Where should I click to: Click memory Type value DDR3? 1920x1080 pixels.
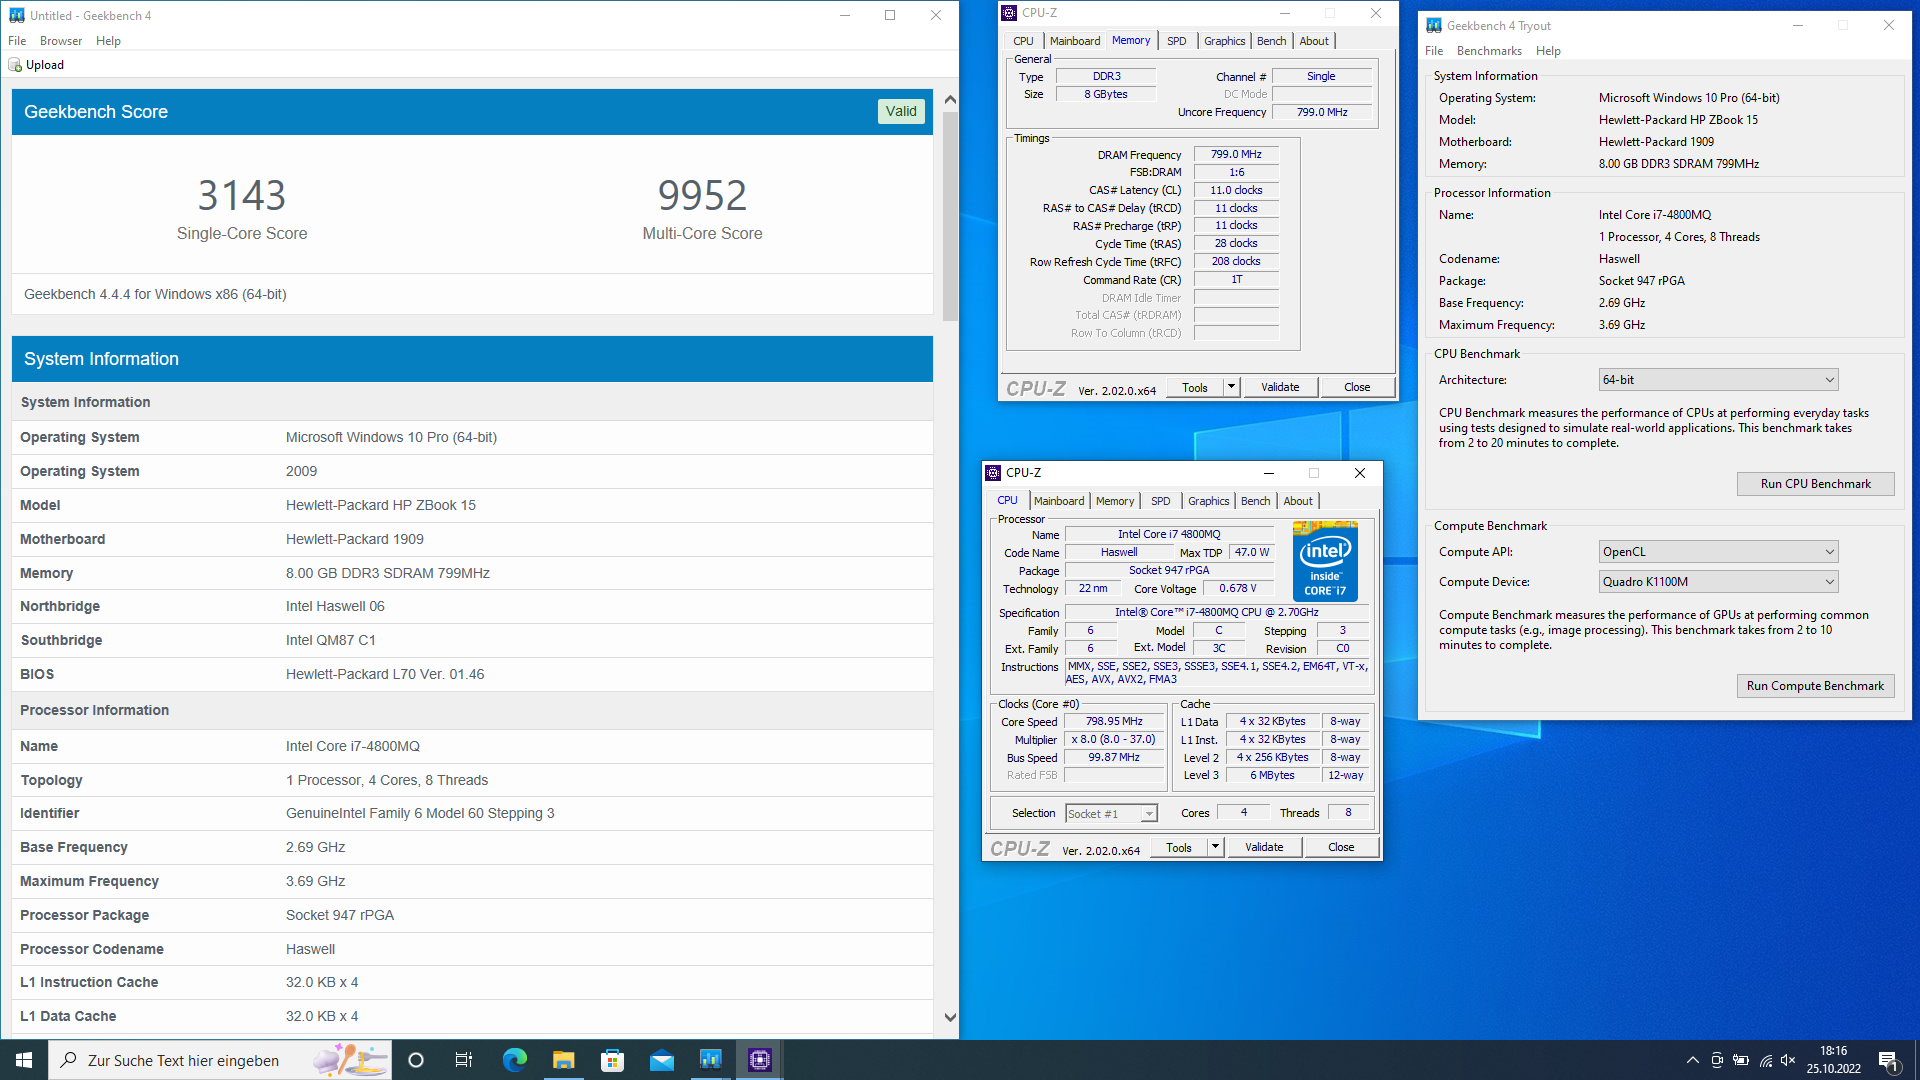(1106, 76)
